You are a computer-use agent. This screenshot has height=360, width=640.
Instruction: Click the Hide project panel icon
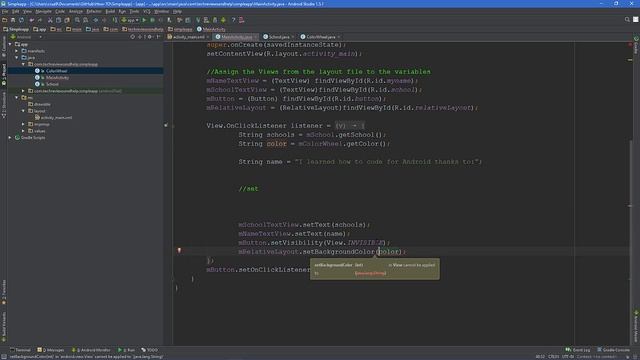pyautogui.click(x=158, y=37)
